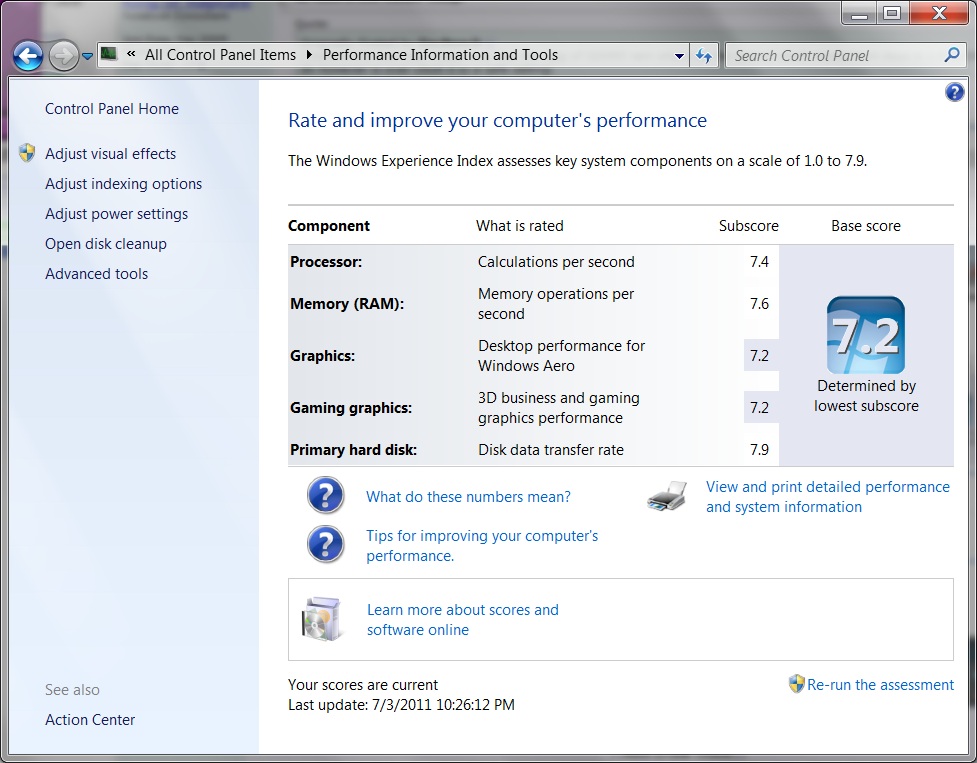Screen dimensions: 977x763
Task: Open Help via the blue question icon
Action: tap(955, 92)
